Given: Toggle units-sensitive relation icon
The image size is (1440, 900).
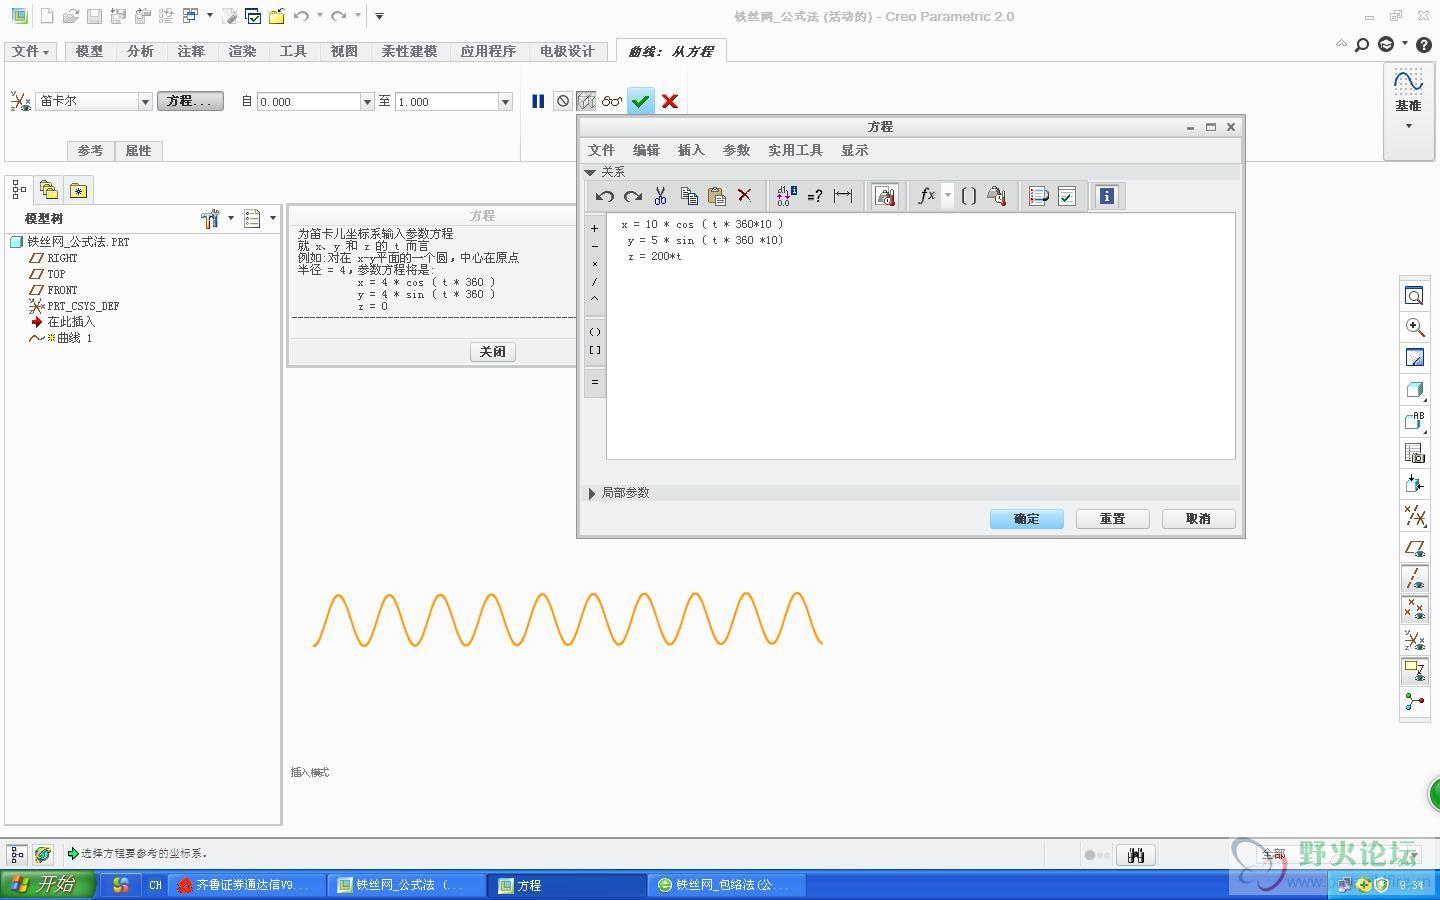Looking at the screenshot, I should (x=885, y=196).
